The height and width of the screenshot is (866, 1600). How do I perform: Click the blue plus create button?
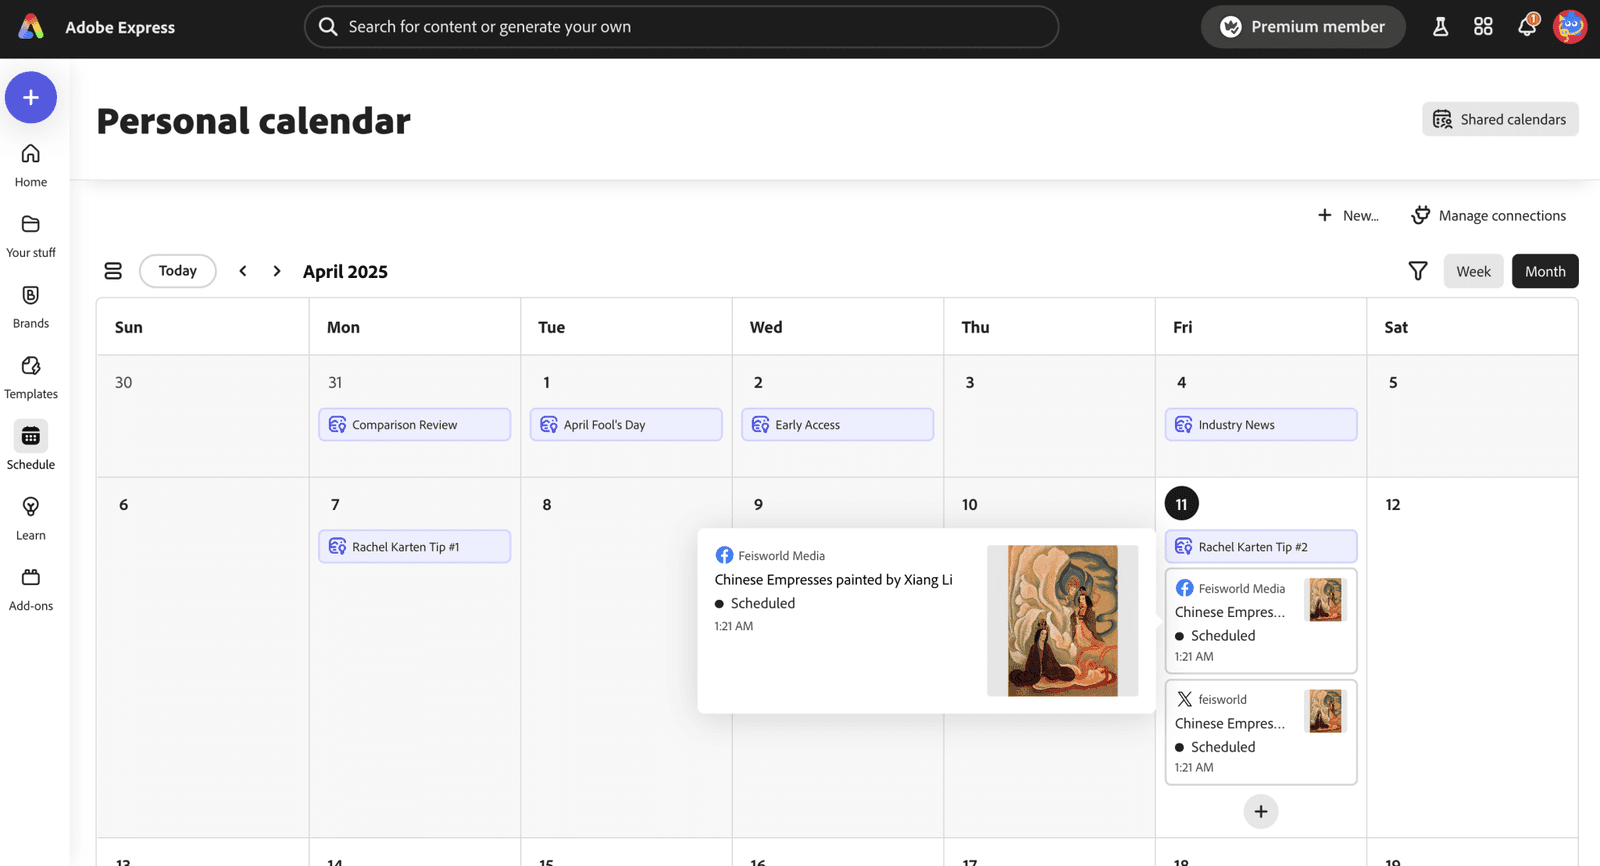31,97
